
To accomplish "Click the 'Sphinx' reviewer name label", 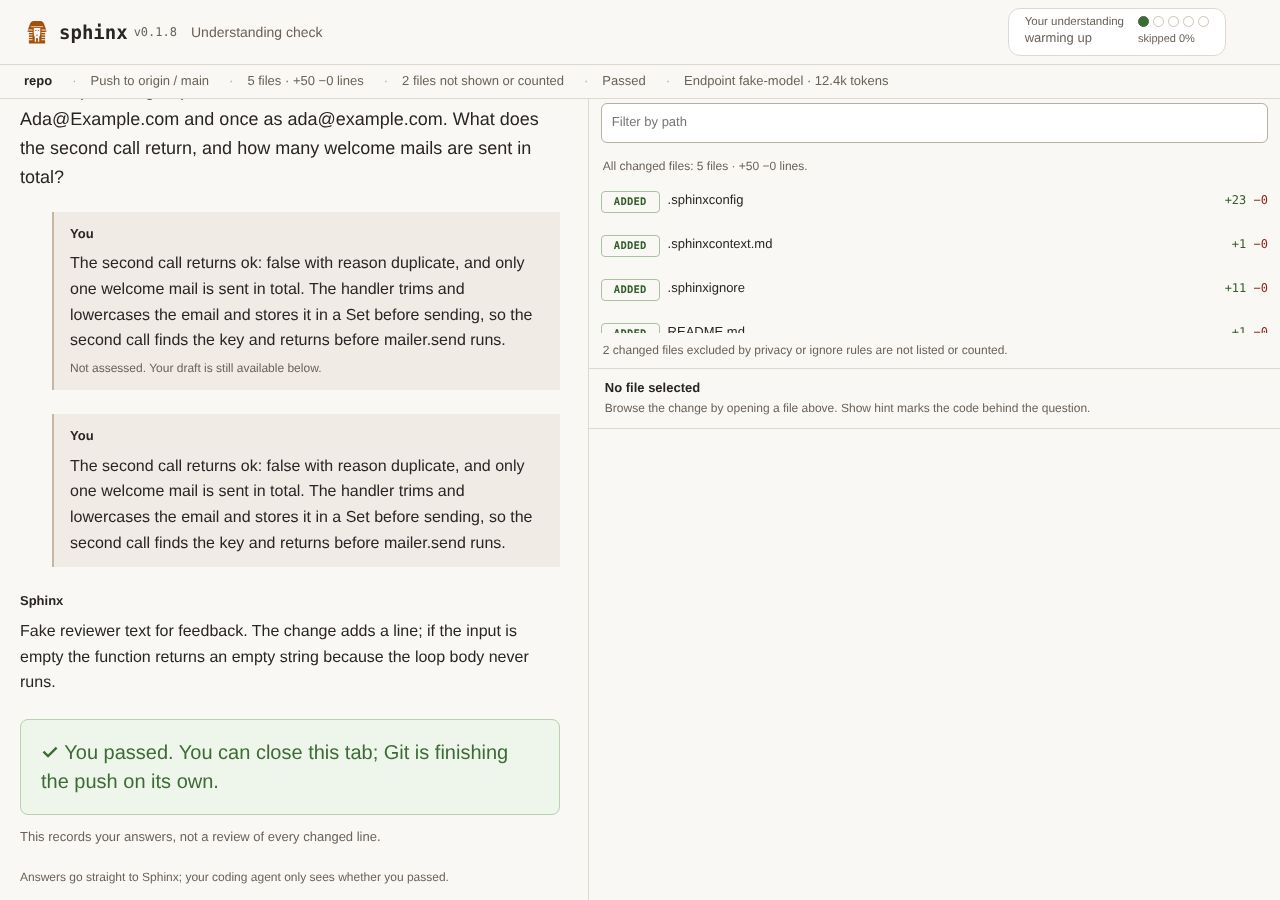I will click(x=42, y=601).
